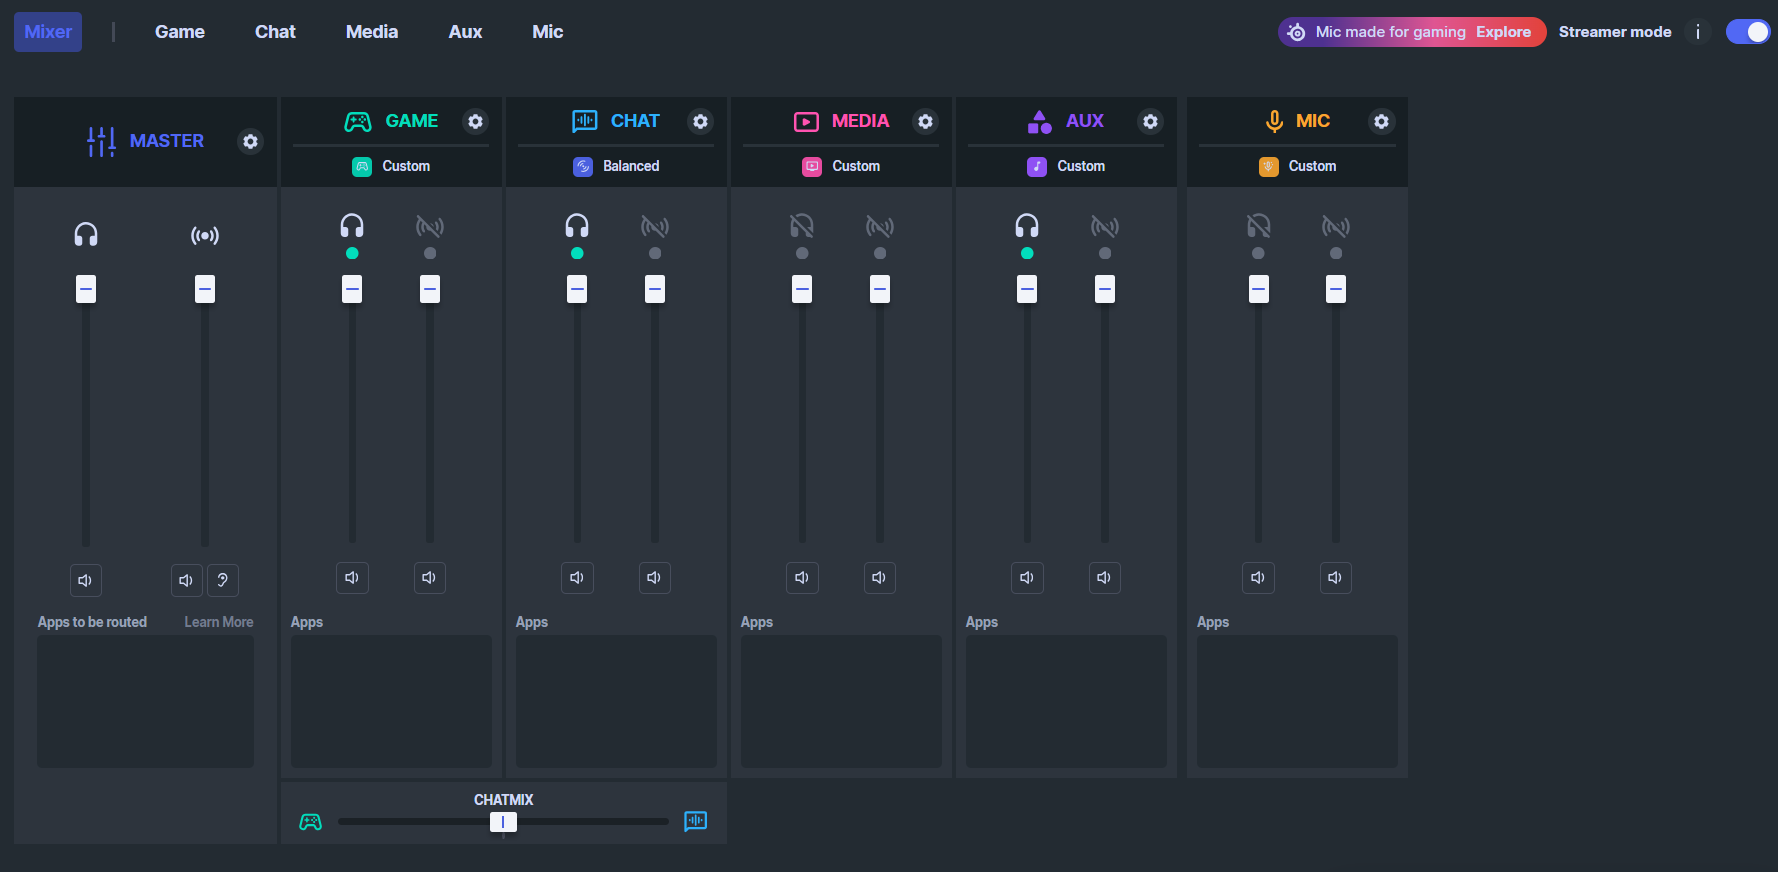
Task: Click Mic stream volume fader handle
Action: 1336,289
